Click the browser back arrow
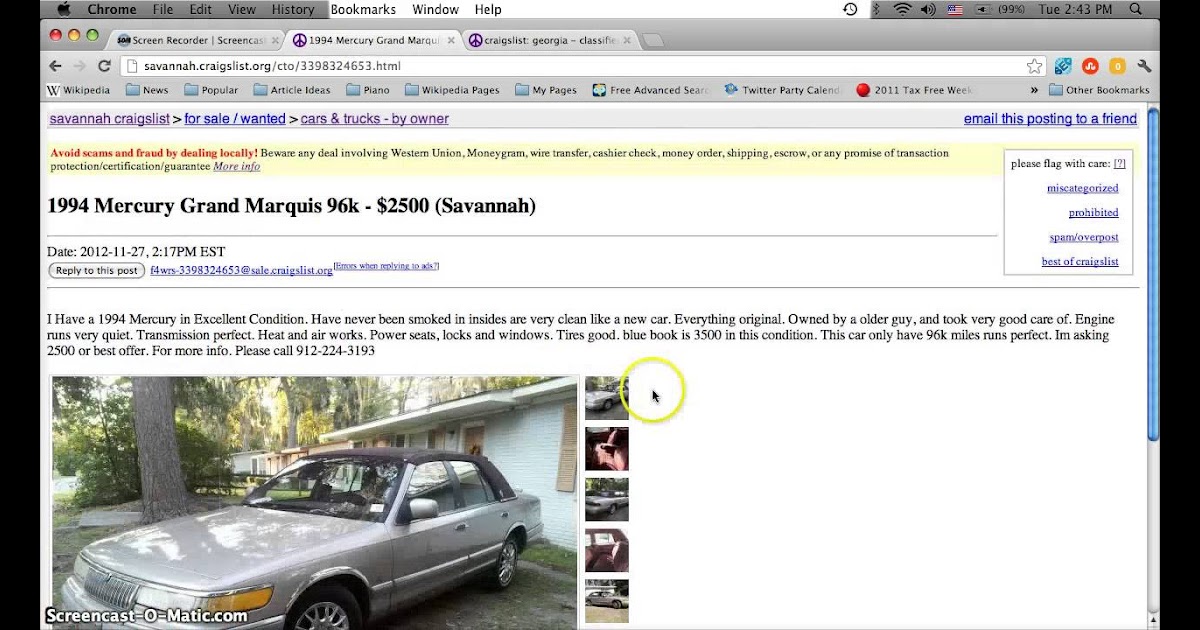This screenshot has height=630, width=1200. click(55, 66)
